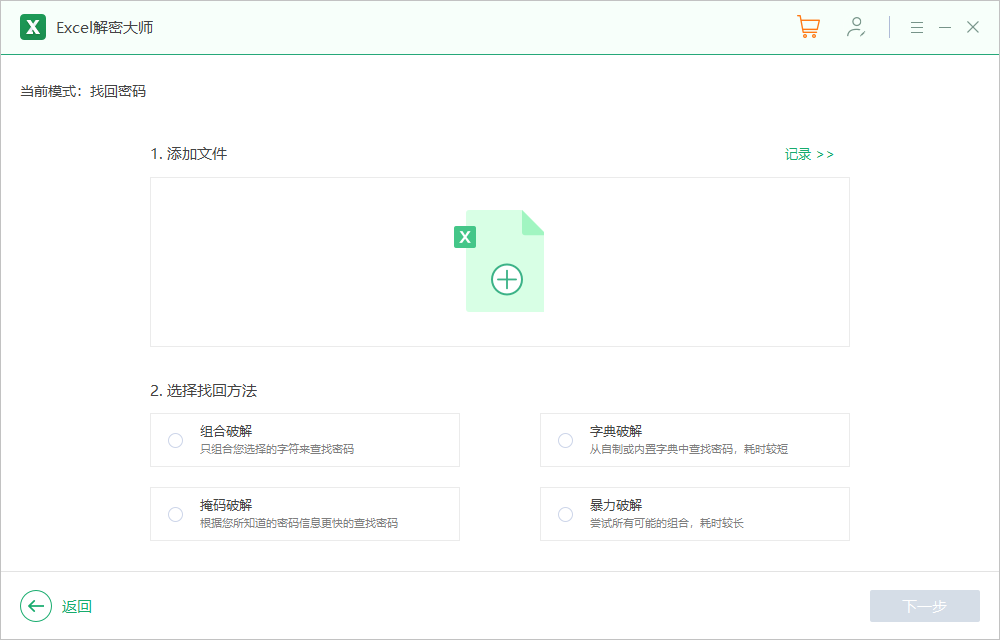Image resolution: width=1000 pixels, height=640 pixels.
Task: Open the user account icon
Action: point(856,27)
